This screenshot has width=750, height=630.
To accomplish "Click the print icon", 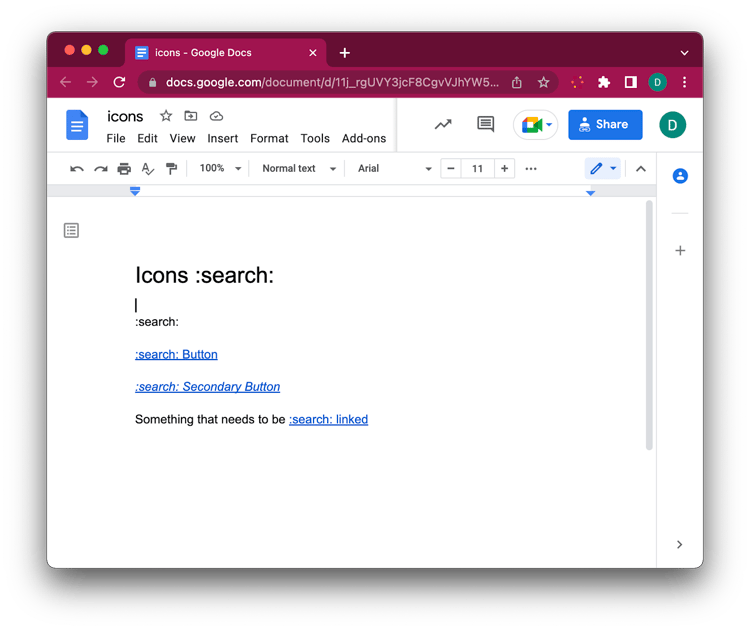I will tap(124, 169).
